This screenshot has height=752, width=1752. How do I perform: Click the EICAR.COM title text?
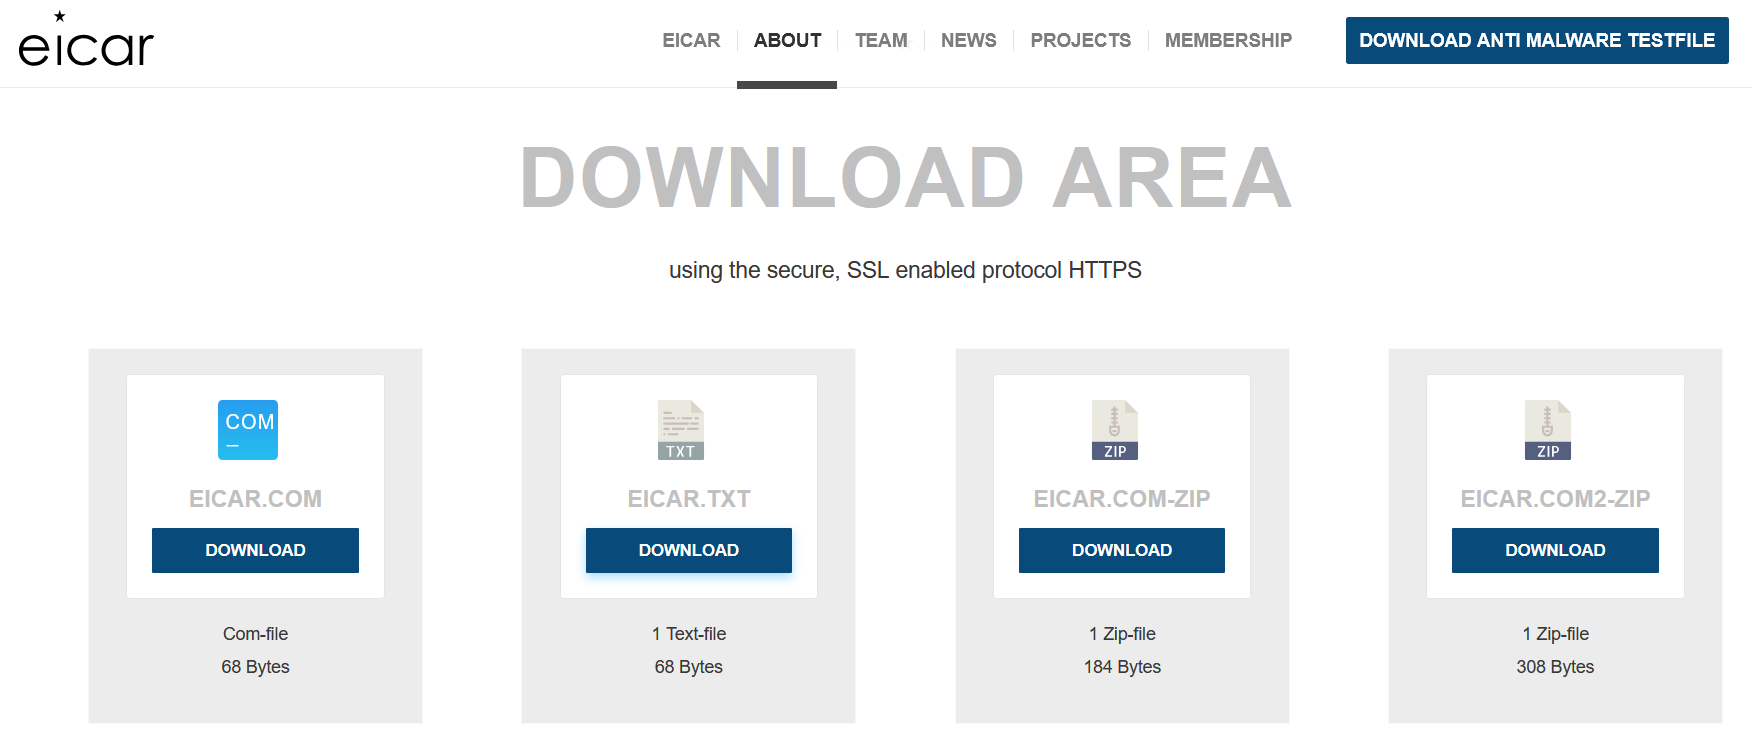255,498
